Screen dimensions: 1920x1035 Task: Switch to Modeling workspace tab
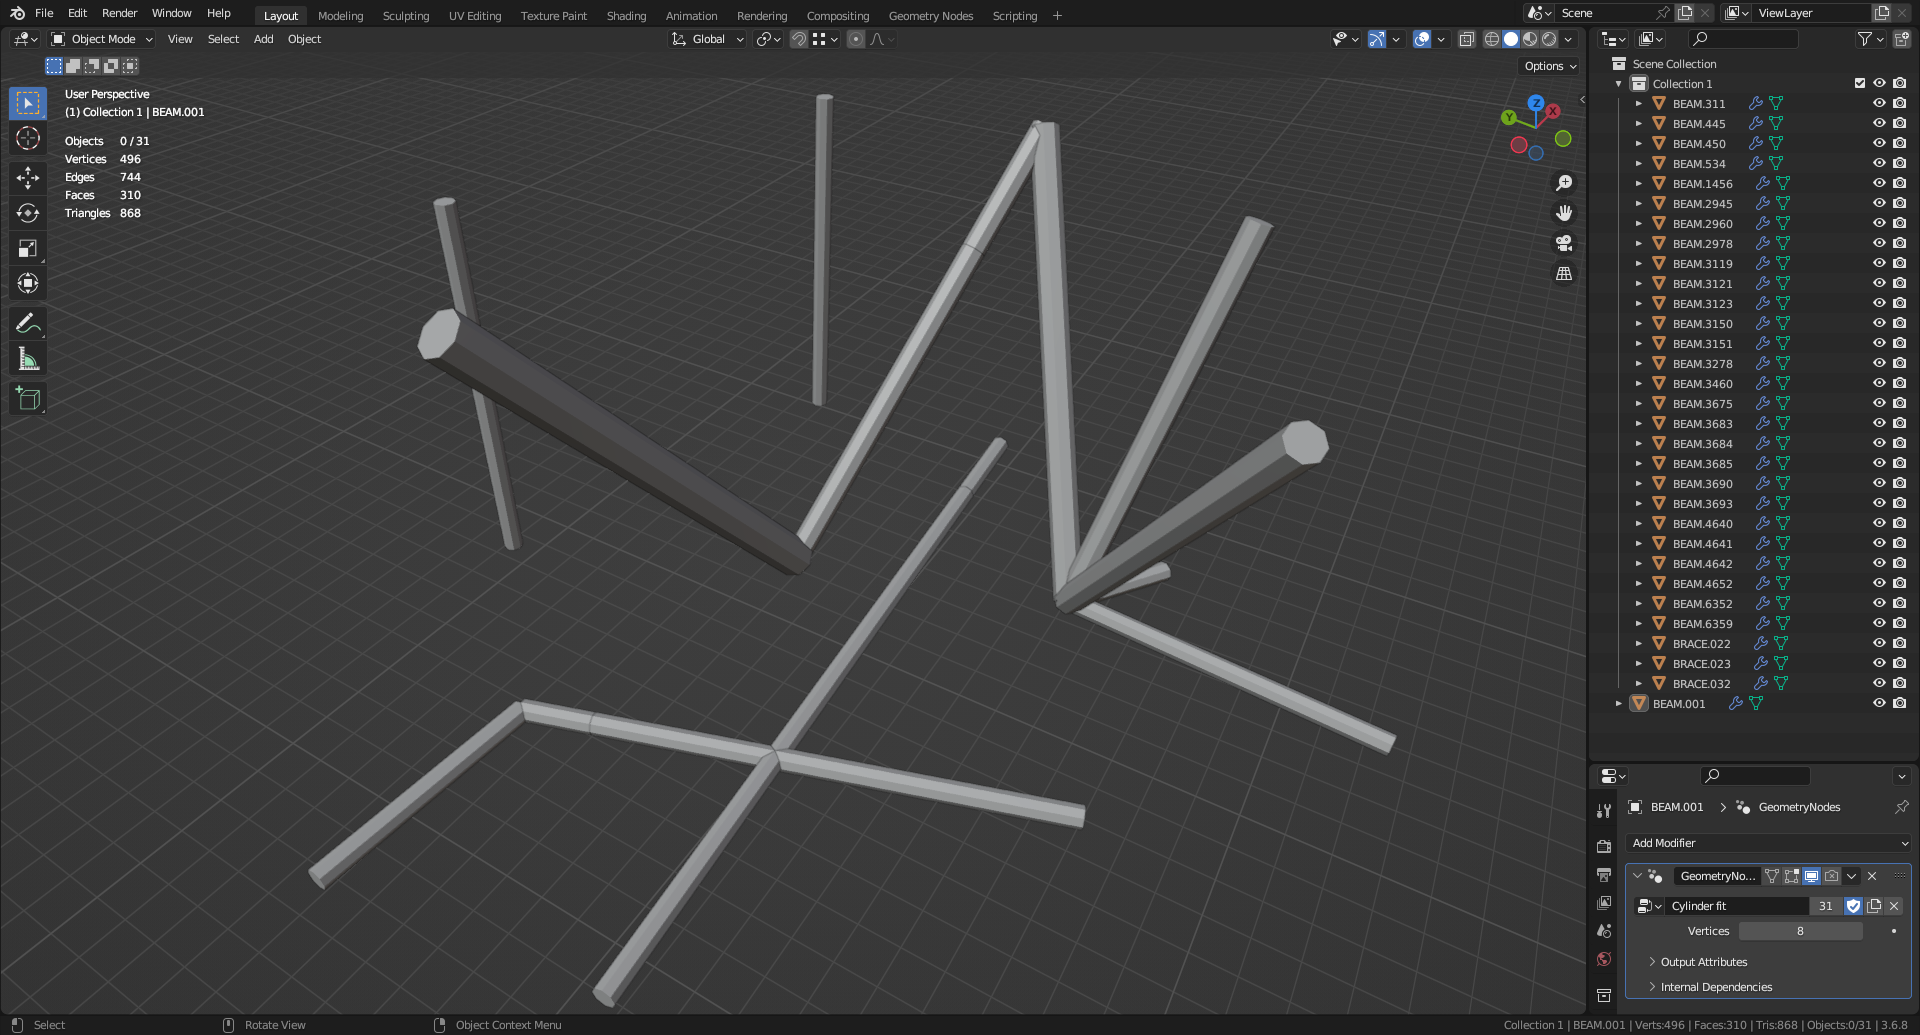pyautogui.click(x=340, y=16)
